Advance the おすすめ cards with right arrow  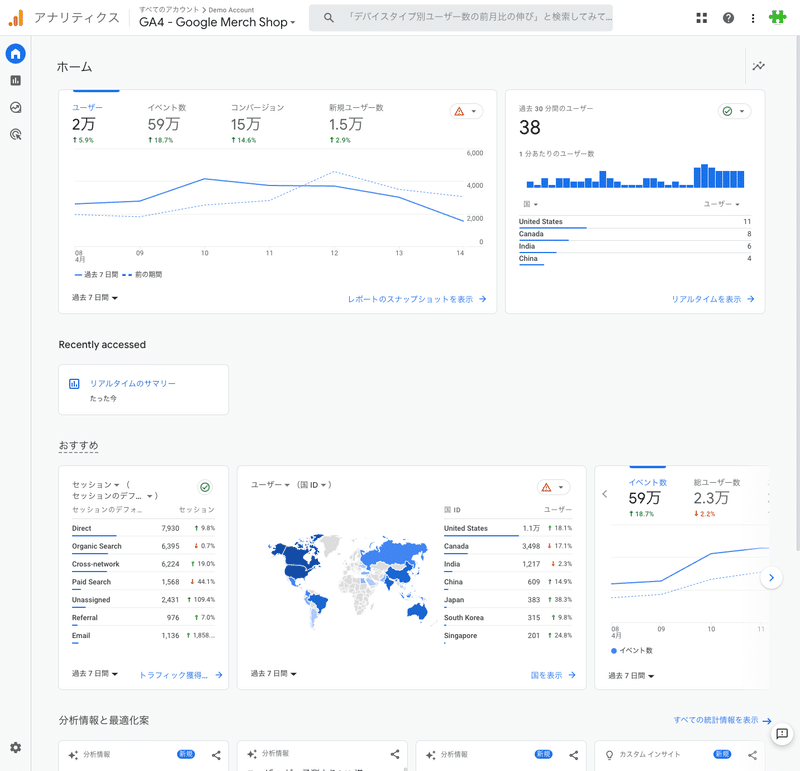771,578
